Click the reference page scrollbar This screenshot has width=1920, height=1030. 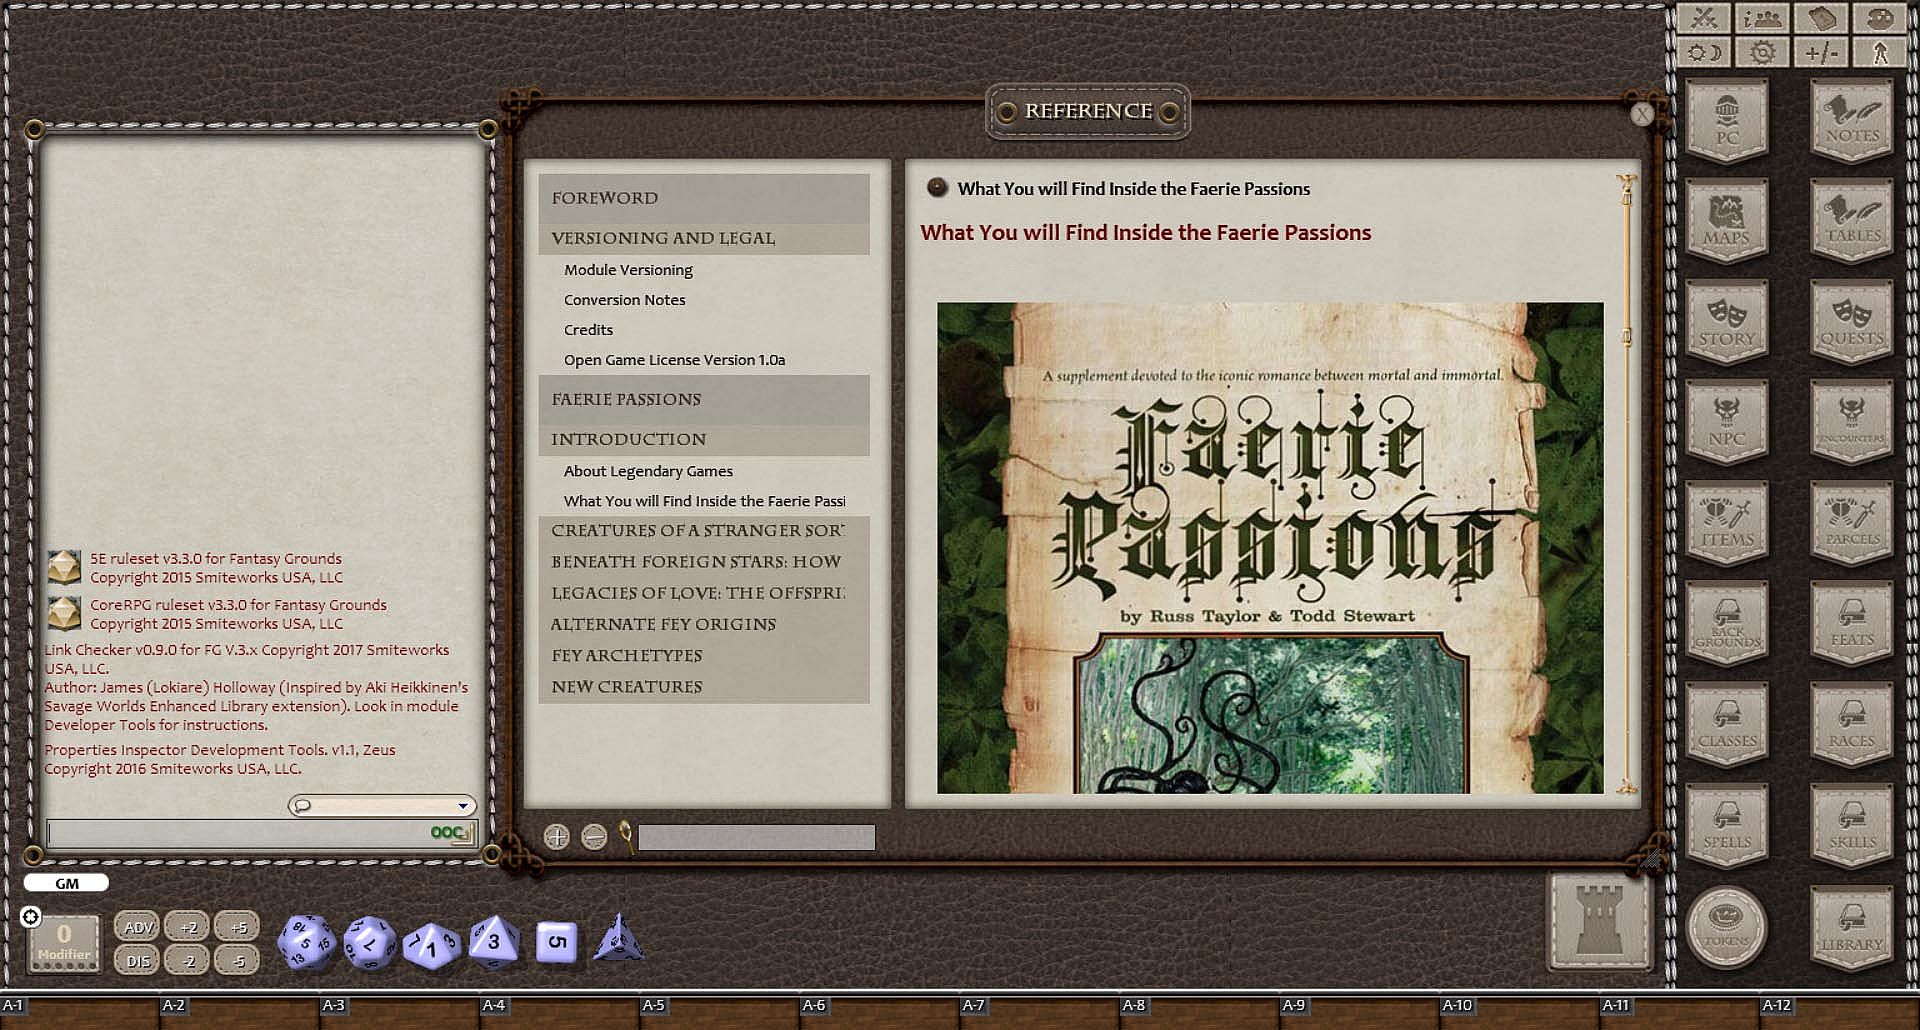[1627, 480]
